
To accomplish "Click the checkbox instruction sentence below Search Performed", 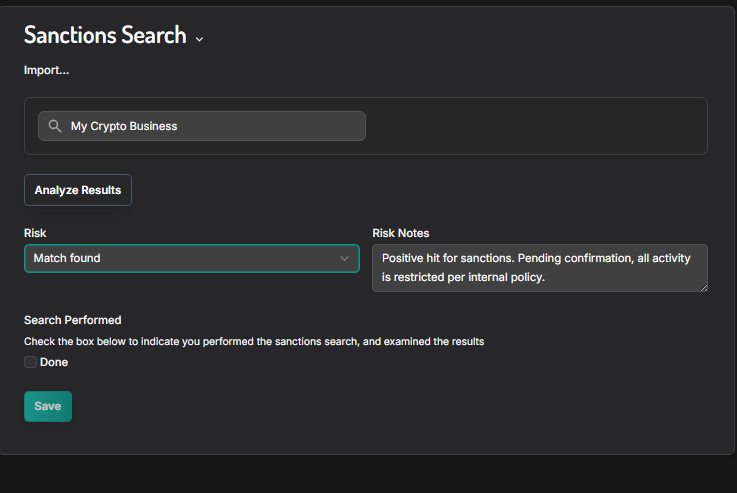I will (x=254, y=341).
